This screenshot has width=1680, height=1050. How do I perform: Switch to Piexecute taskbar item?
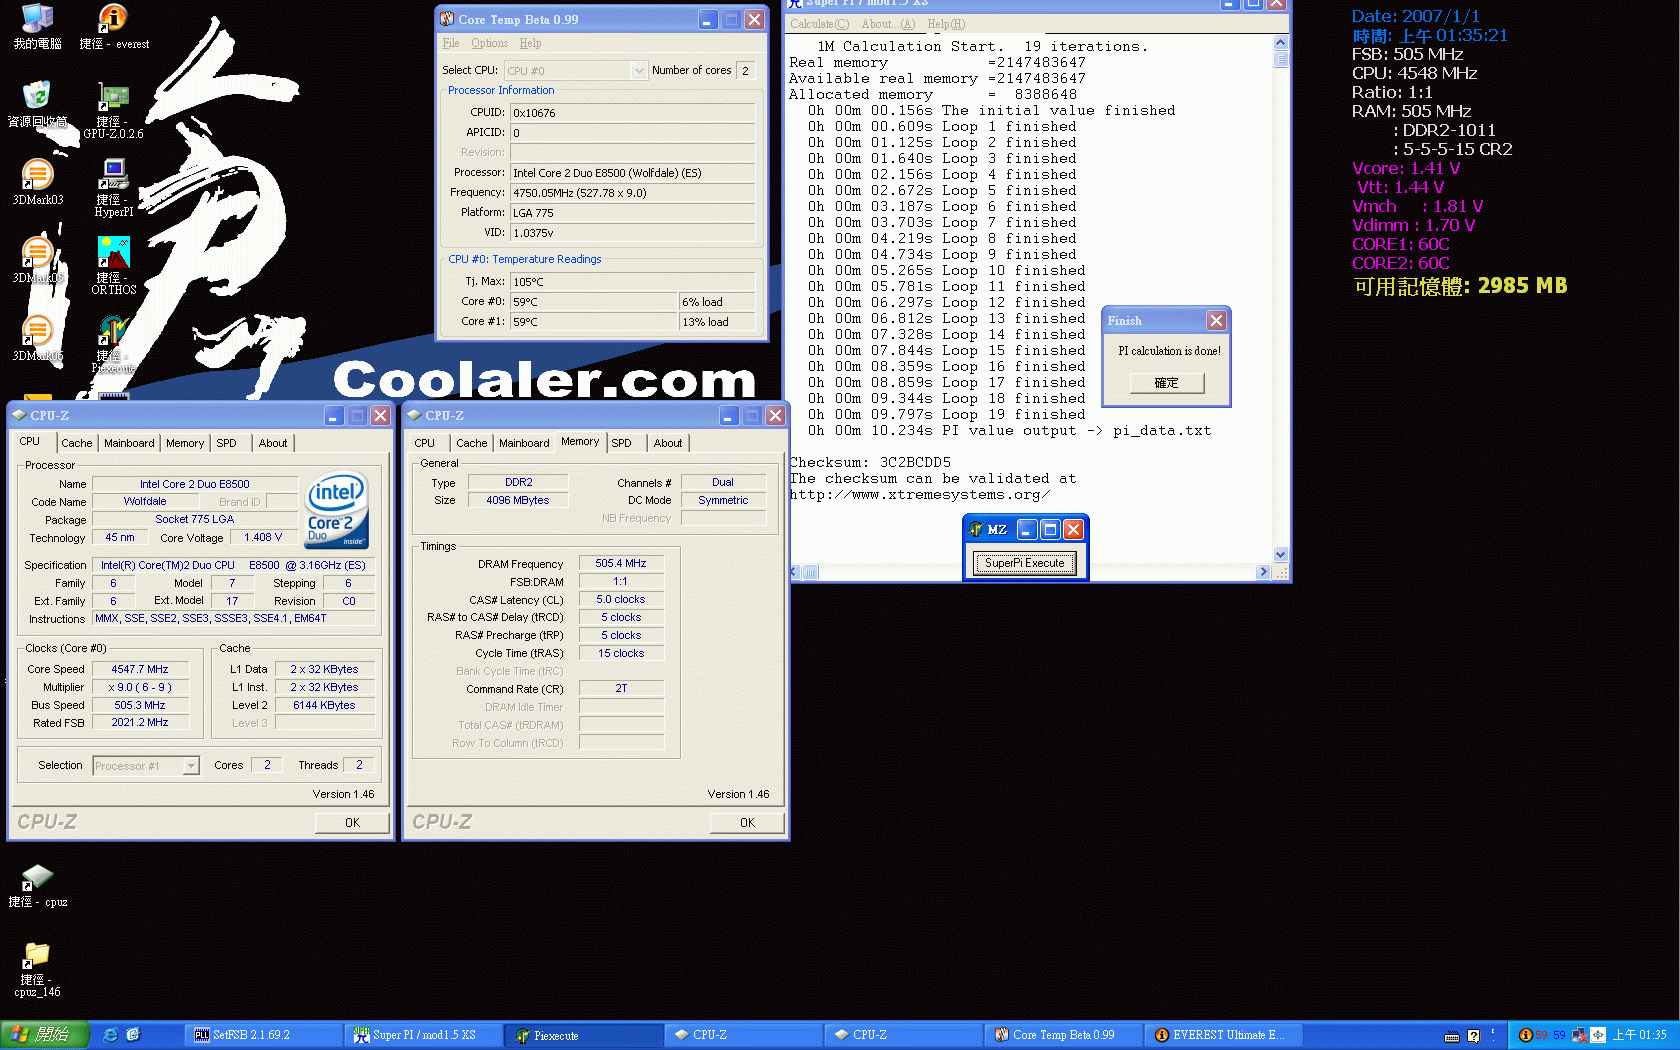[x=583, y=1035]
